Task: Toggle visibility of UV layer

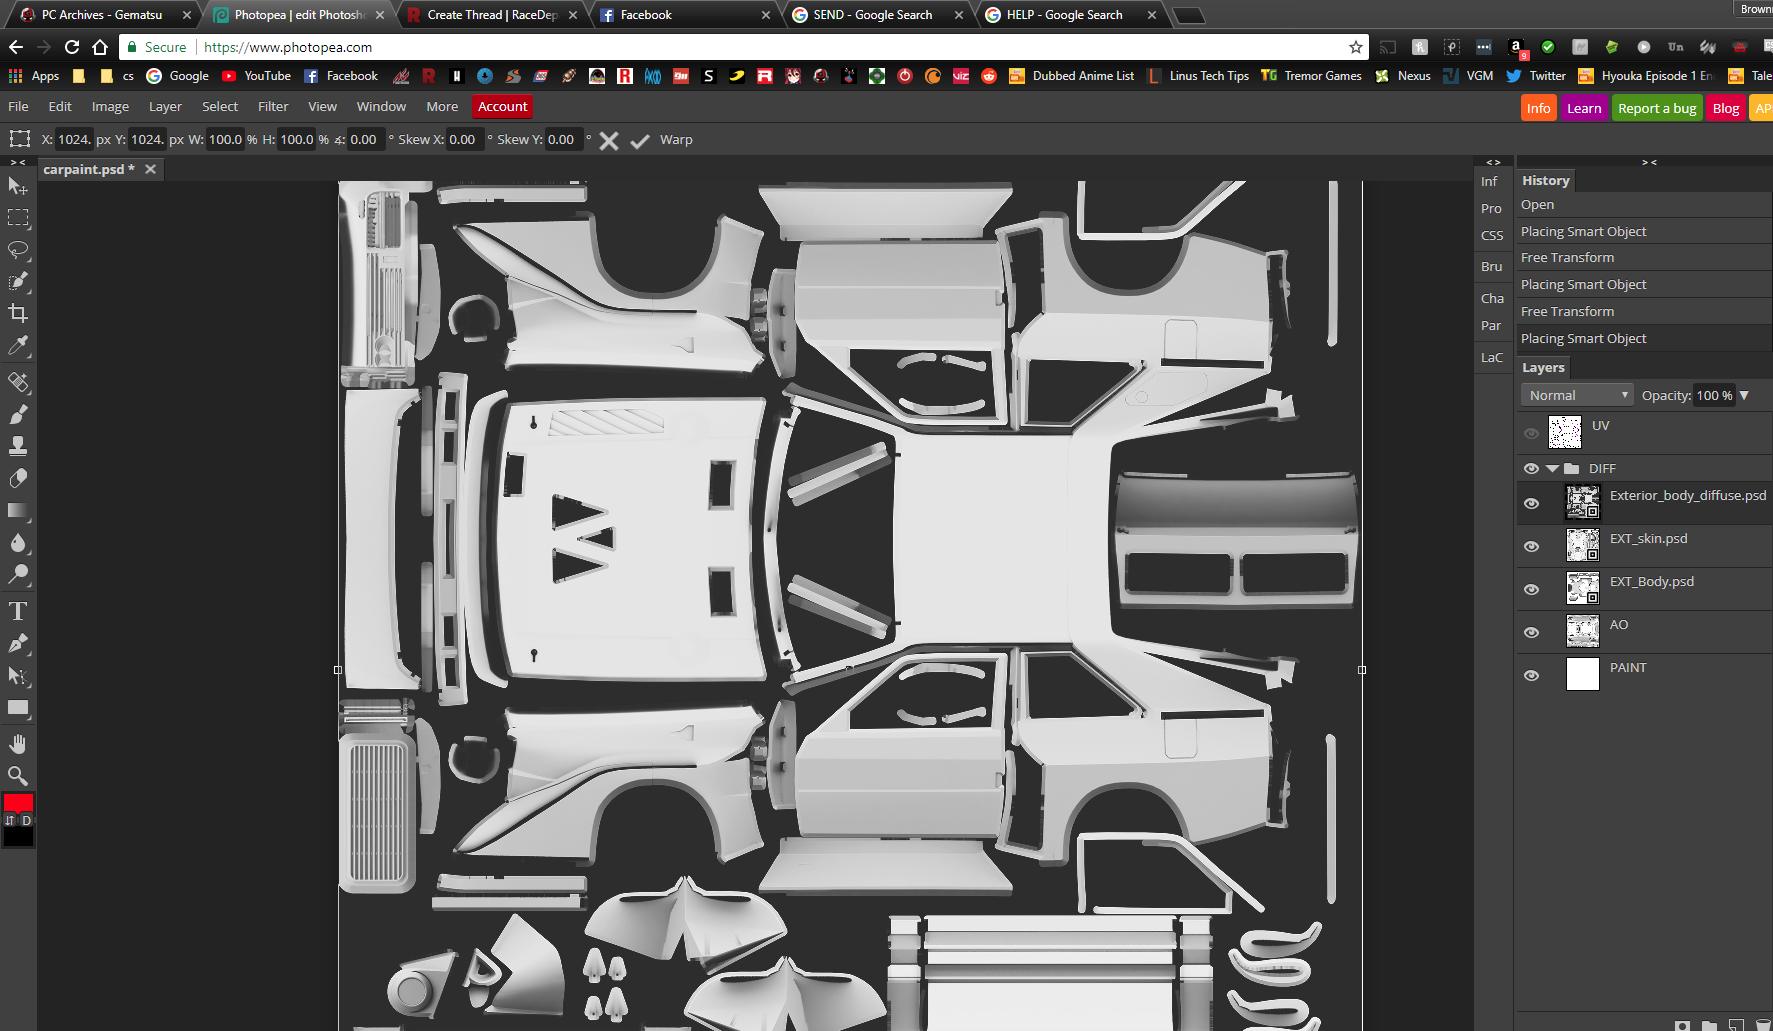Action: [1531, 433]
